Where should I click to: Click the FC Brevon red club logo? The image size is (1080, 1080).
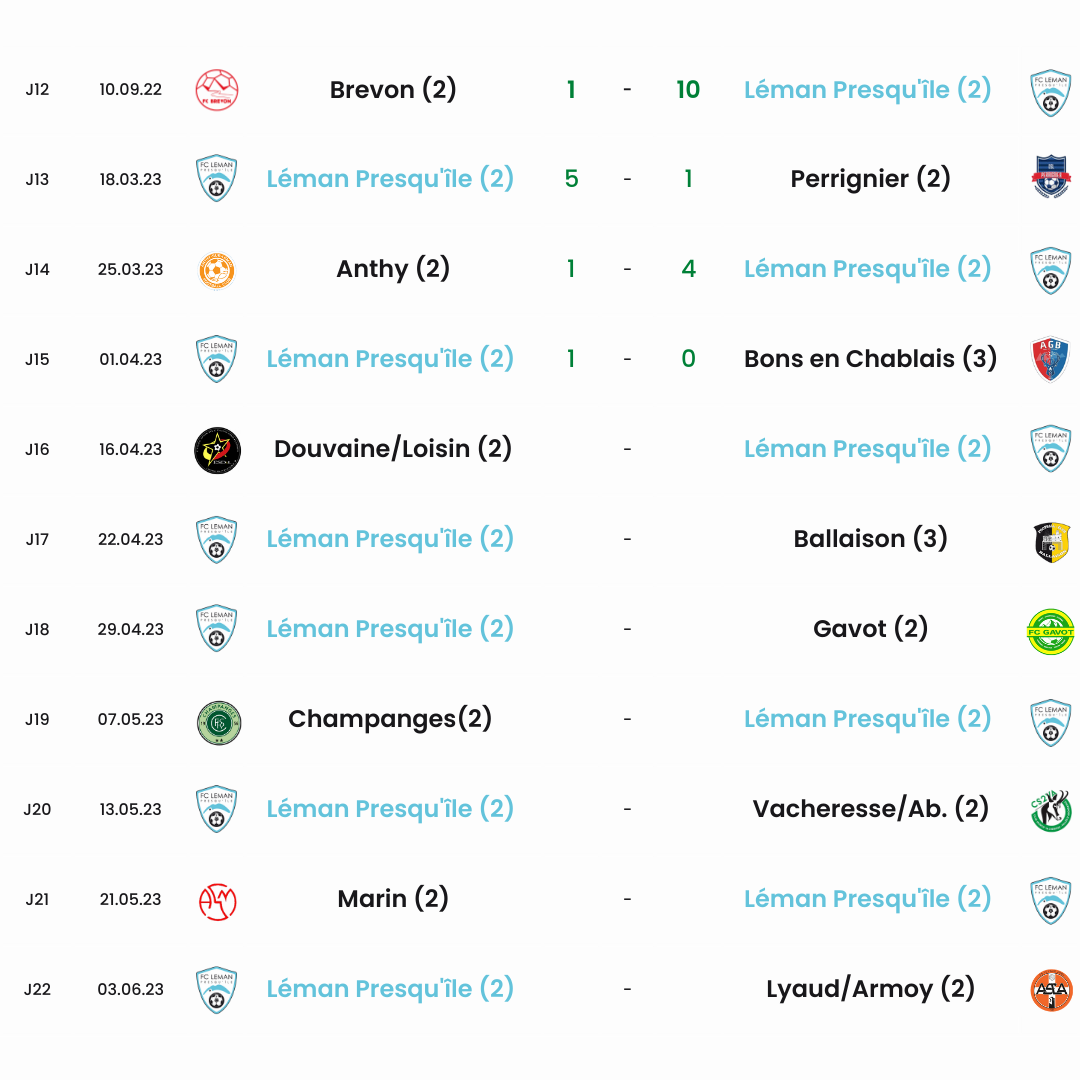point(217,90)
